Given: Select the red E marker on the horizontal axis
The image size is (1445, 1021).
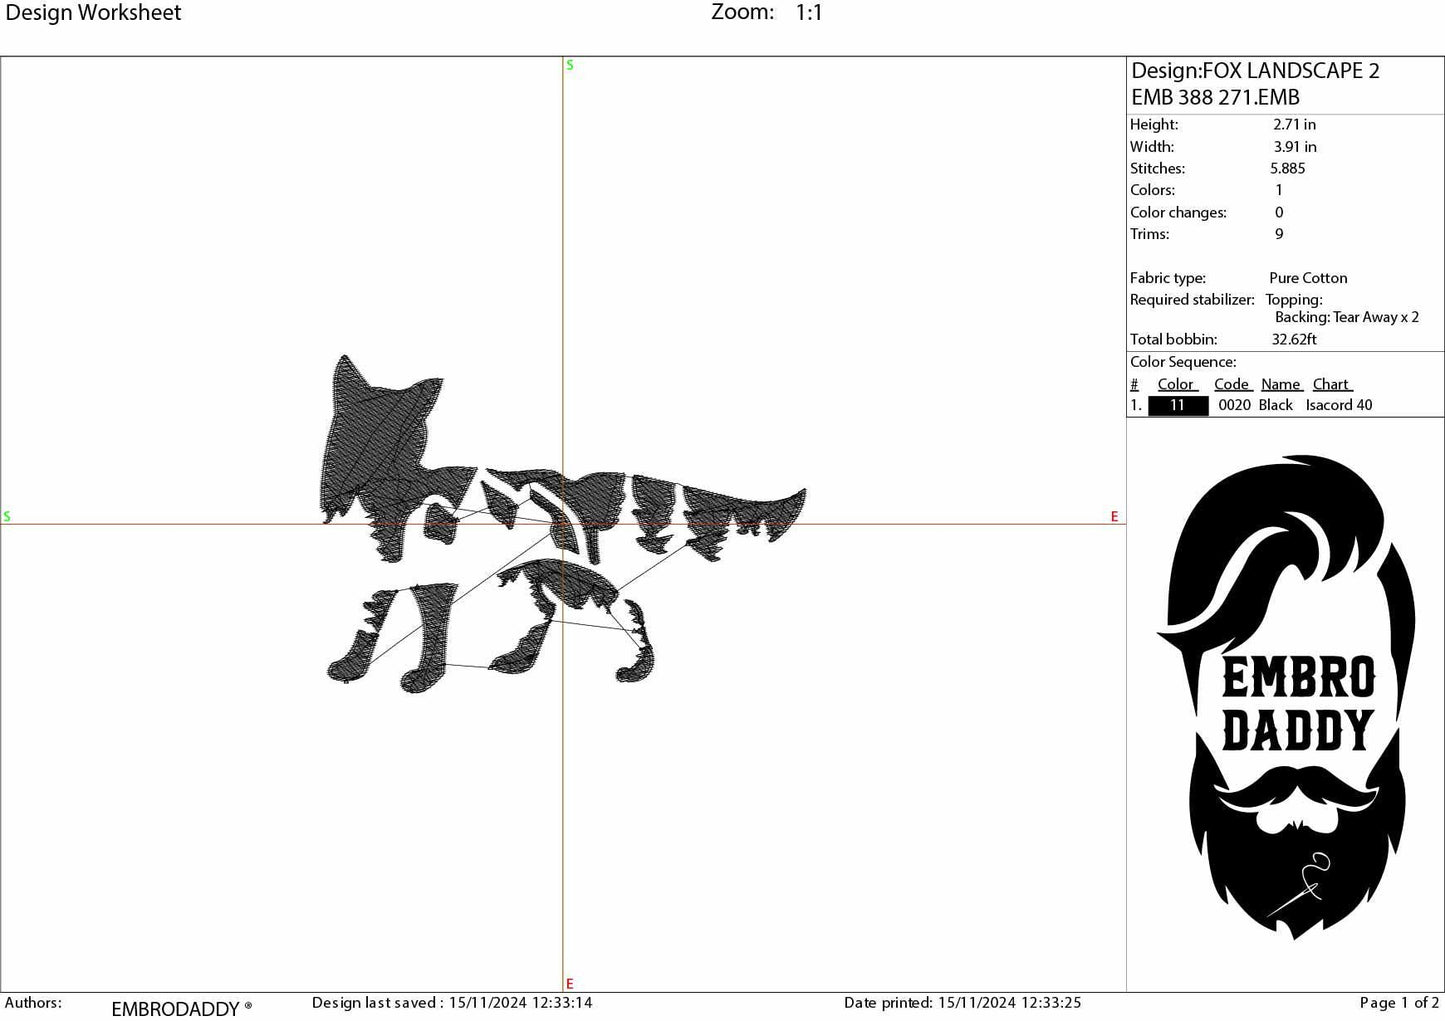Looking at the screenshot, I should tap(1113, 516).
